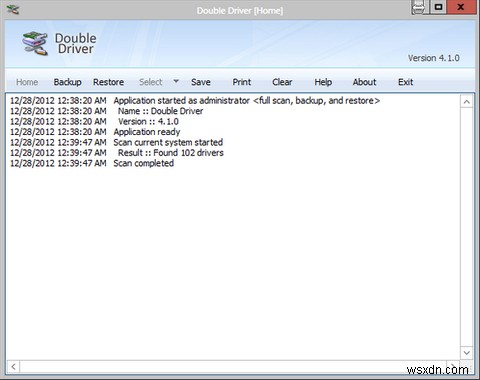Clear the log window
480x380 pixels.
pos(282,82)
